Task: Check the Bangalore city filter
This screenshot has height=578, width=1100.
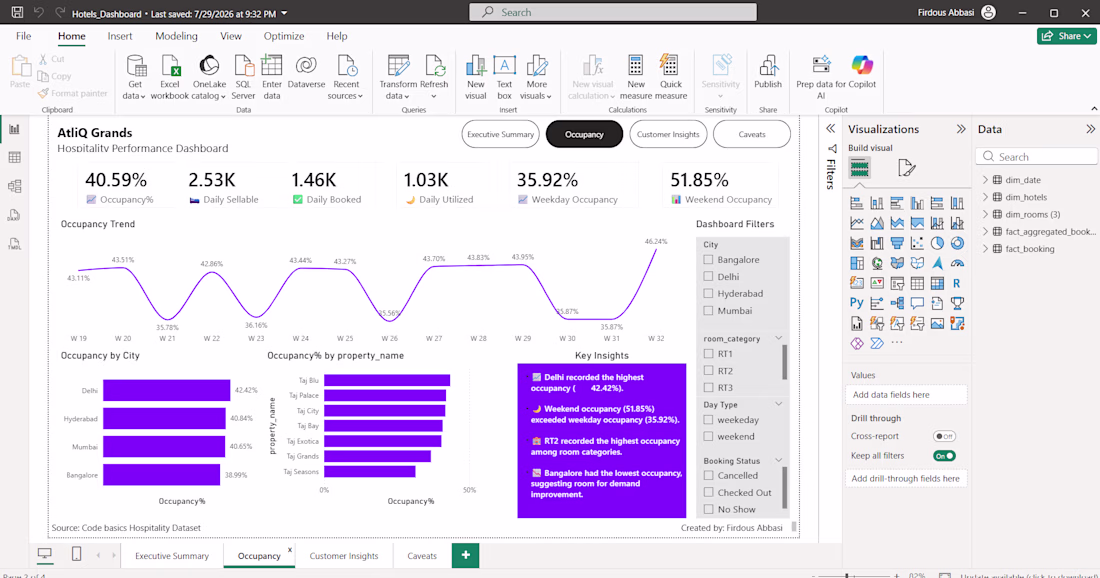Action: click(x=708, y=260)
